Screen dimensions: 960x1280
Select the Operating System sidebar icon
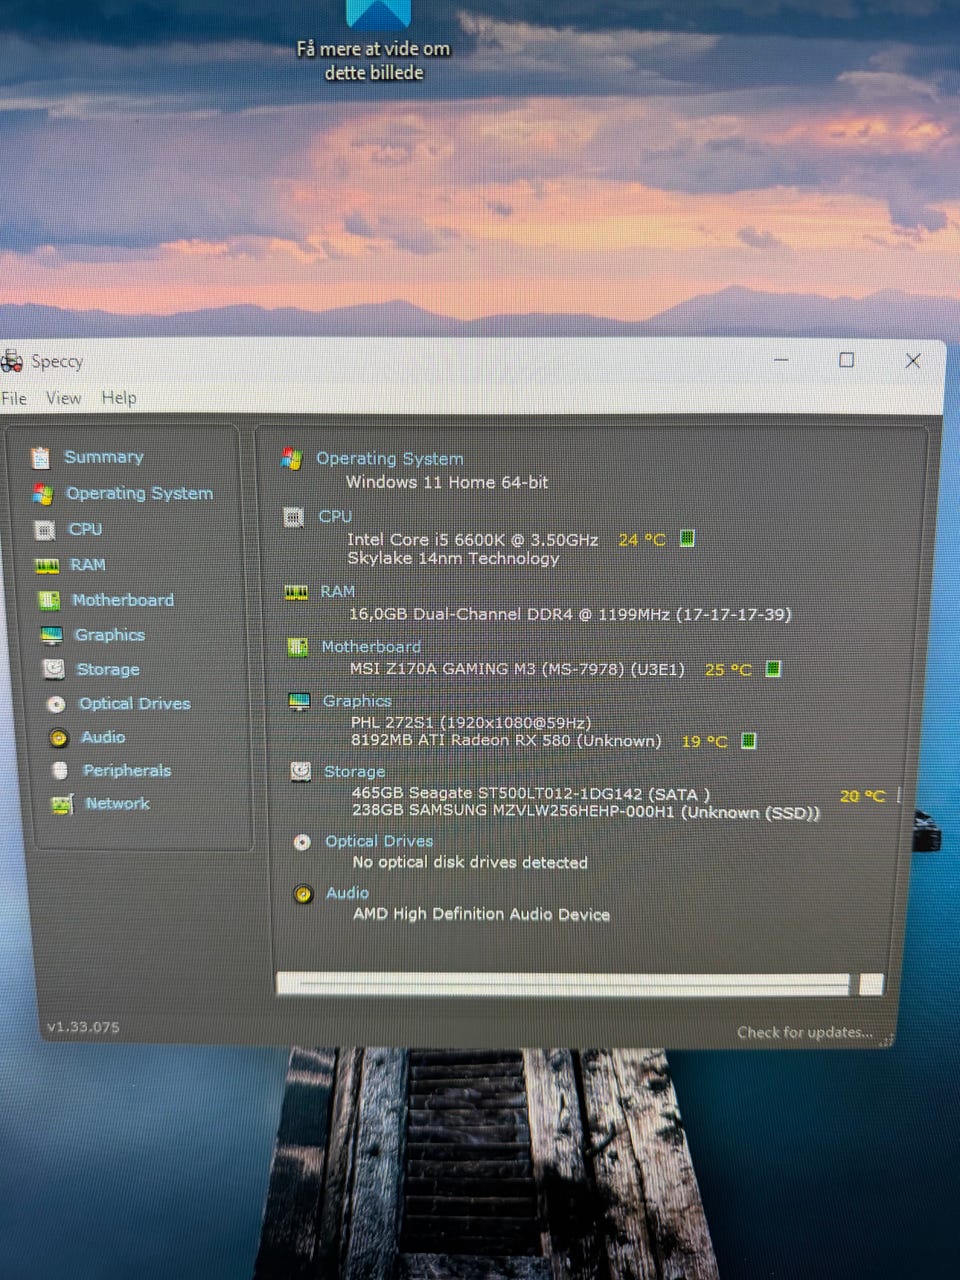42,494
